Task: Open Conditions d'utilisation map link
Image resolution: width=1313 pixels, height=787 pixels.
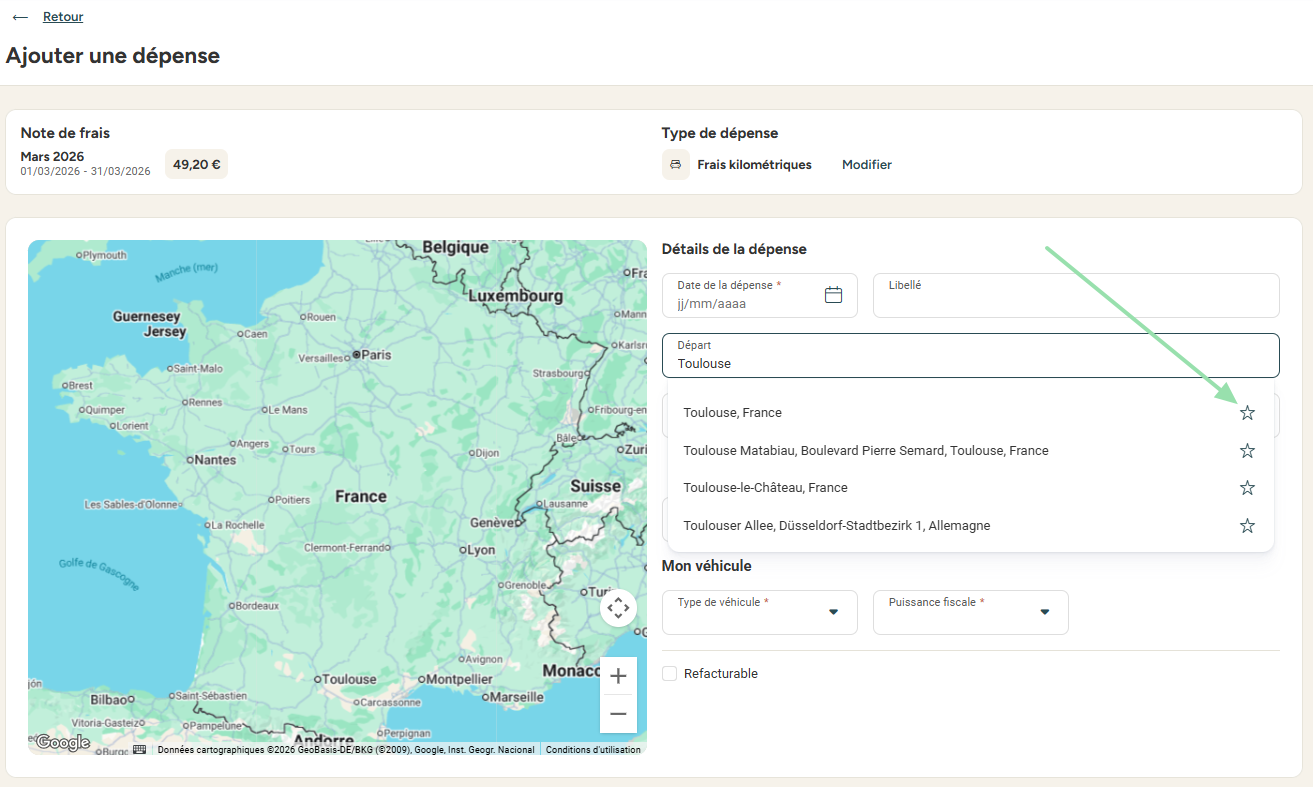Action: pyautogui.click(x=593, y=750)
